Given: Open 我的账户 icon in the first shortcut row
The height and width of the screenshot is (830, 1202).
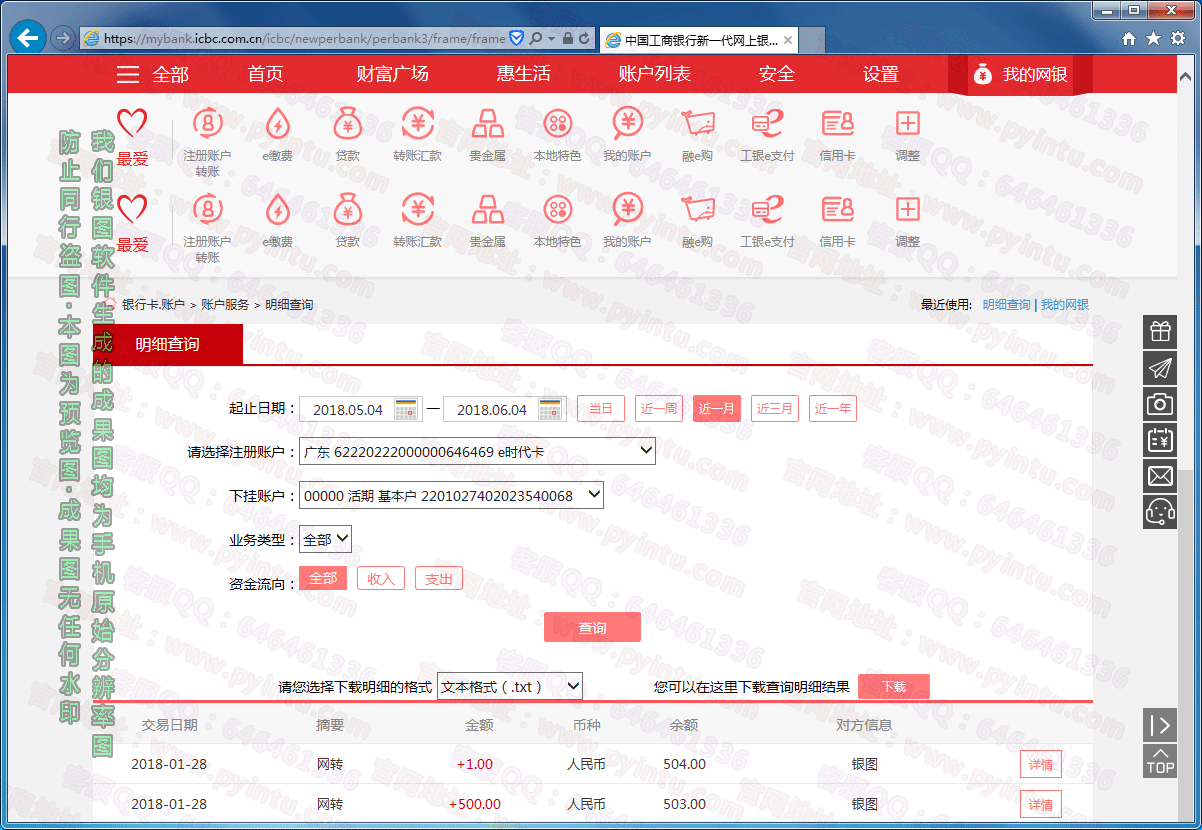Looking at the screenshot, I should pyautogui.click(x=627, y=124).
